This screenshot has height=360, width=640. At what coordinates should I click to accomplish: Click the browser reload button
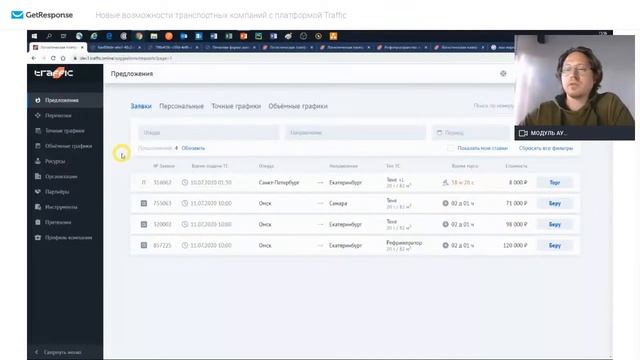pos(53,58)
